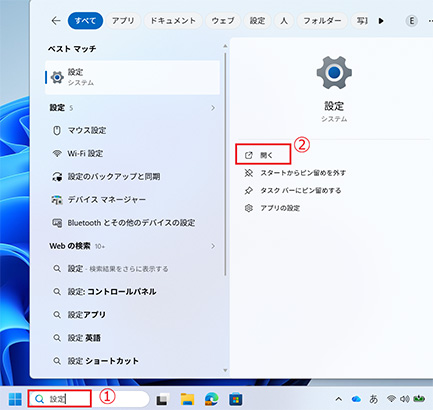Open マウス設定 result
433x410 pixels.
[x=133, y=130]
